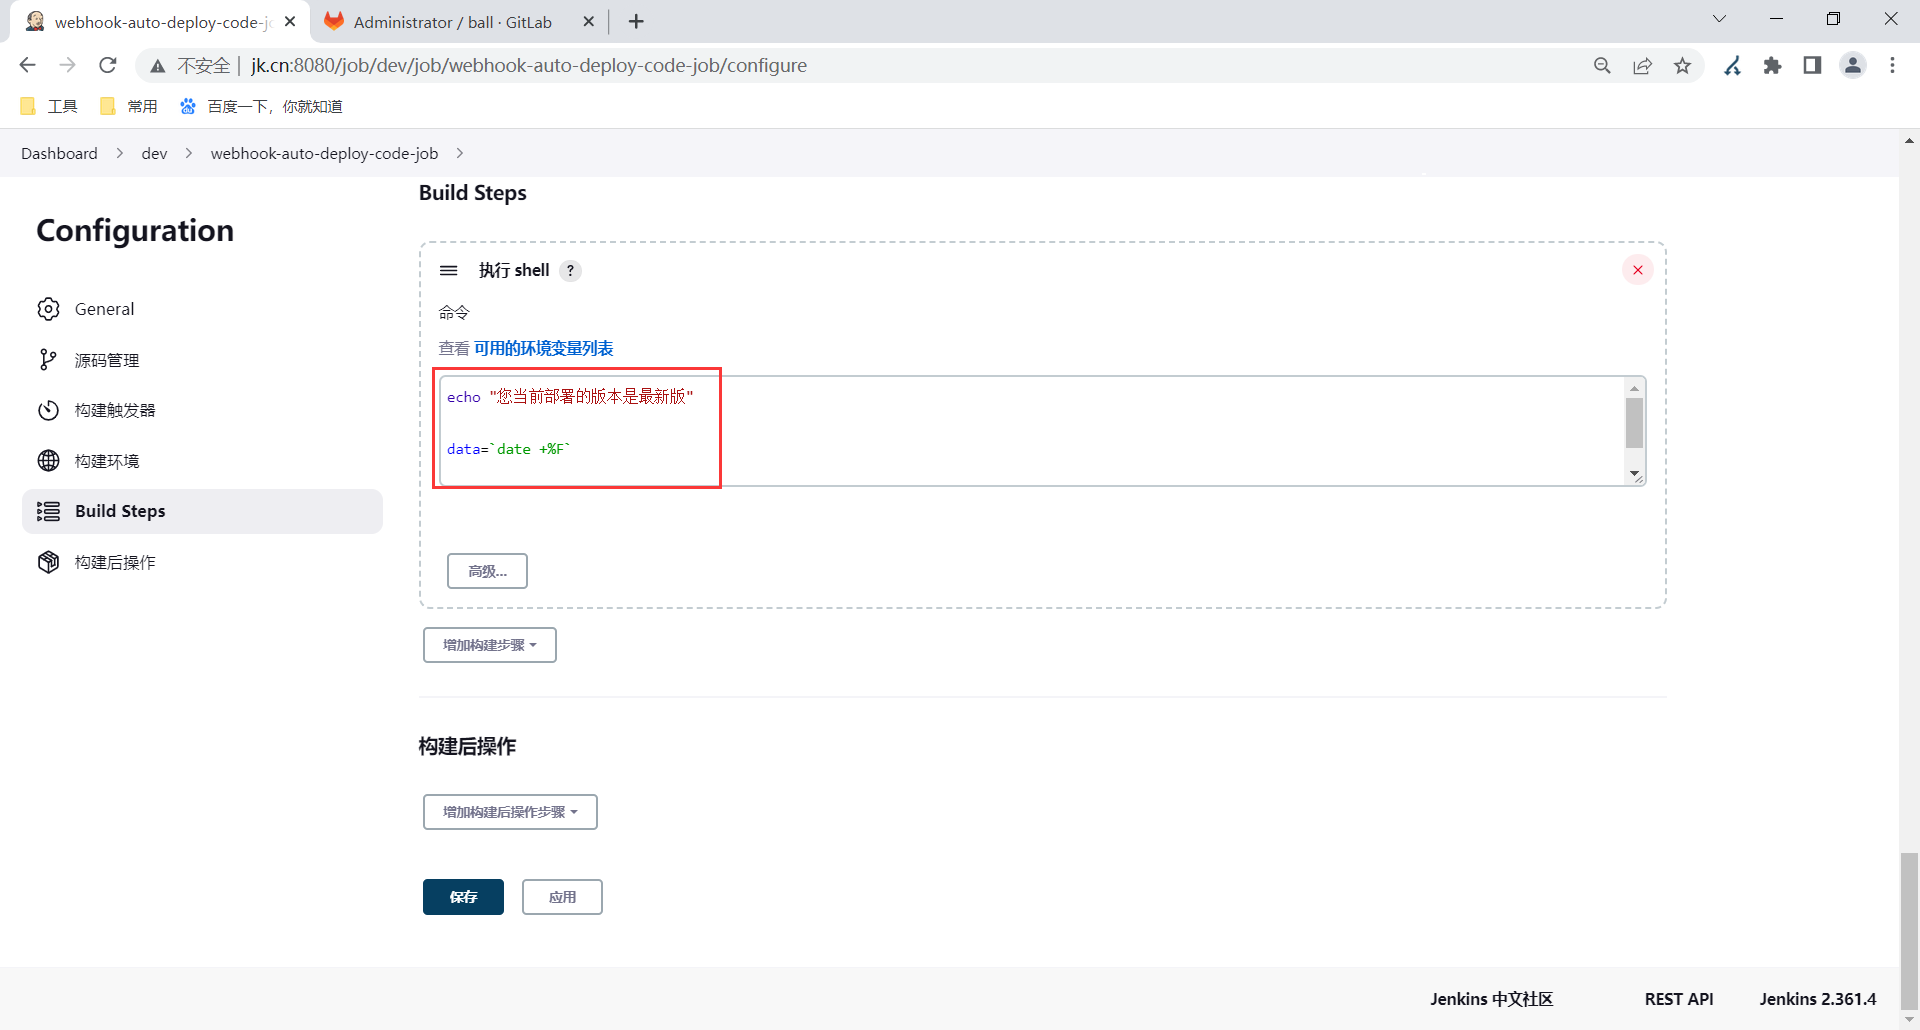Close the Administrator / ball GitLab tab
This screenshot has height=1030, width=1920.
pyautogui.click(x=588, y=21)
